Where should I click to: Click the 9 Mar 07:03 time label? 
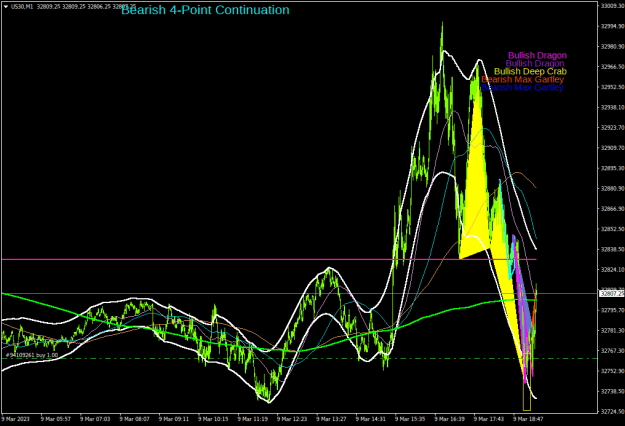coord(95,419)
